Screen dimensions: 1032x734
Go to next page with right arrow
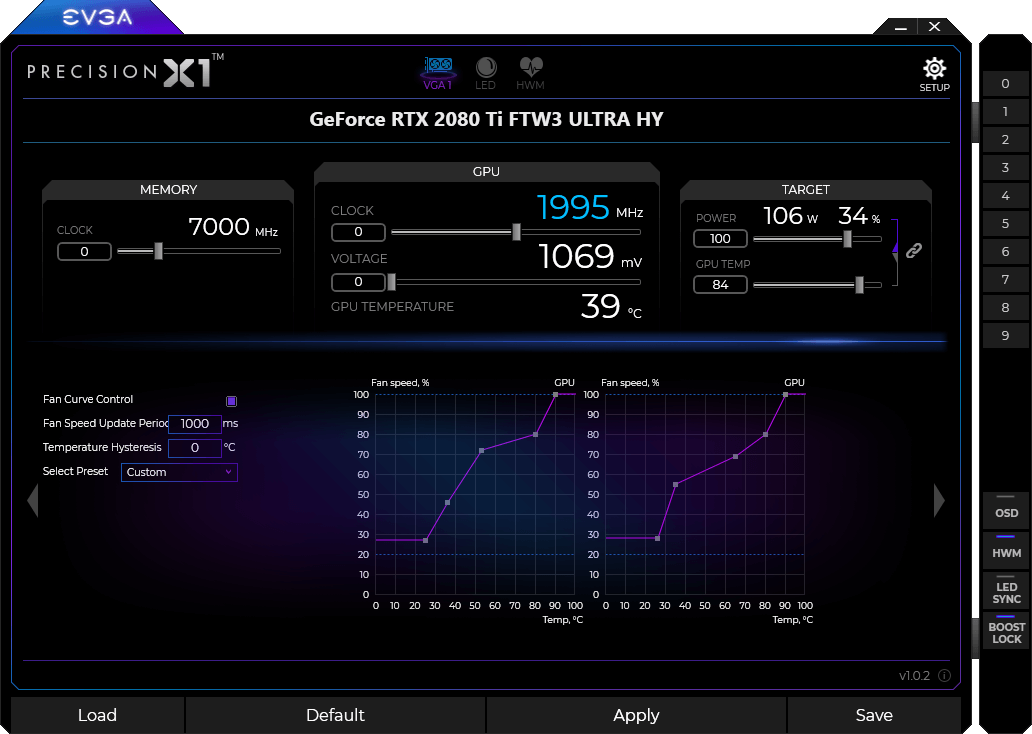tap(939, 501)
